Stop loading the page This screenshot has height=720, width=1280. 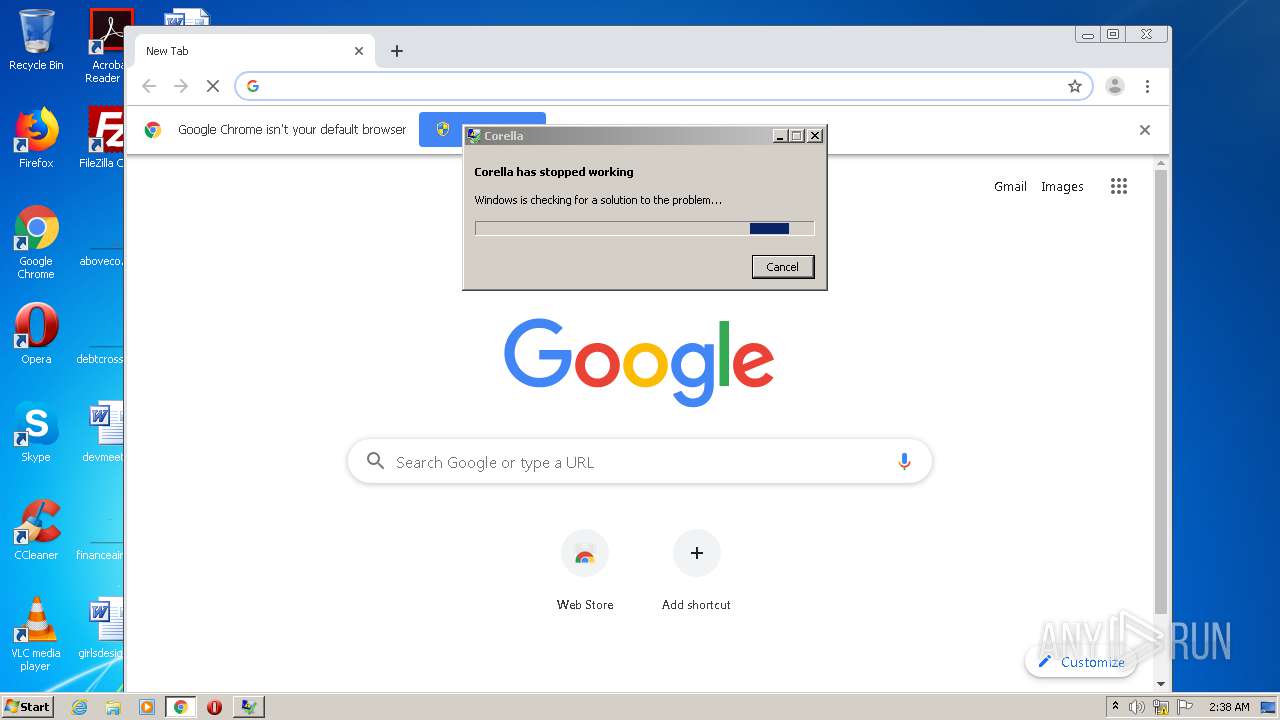coord(213,86)
